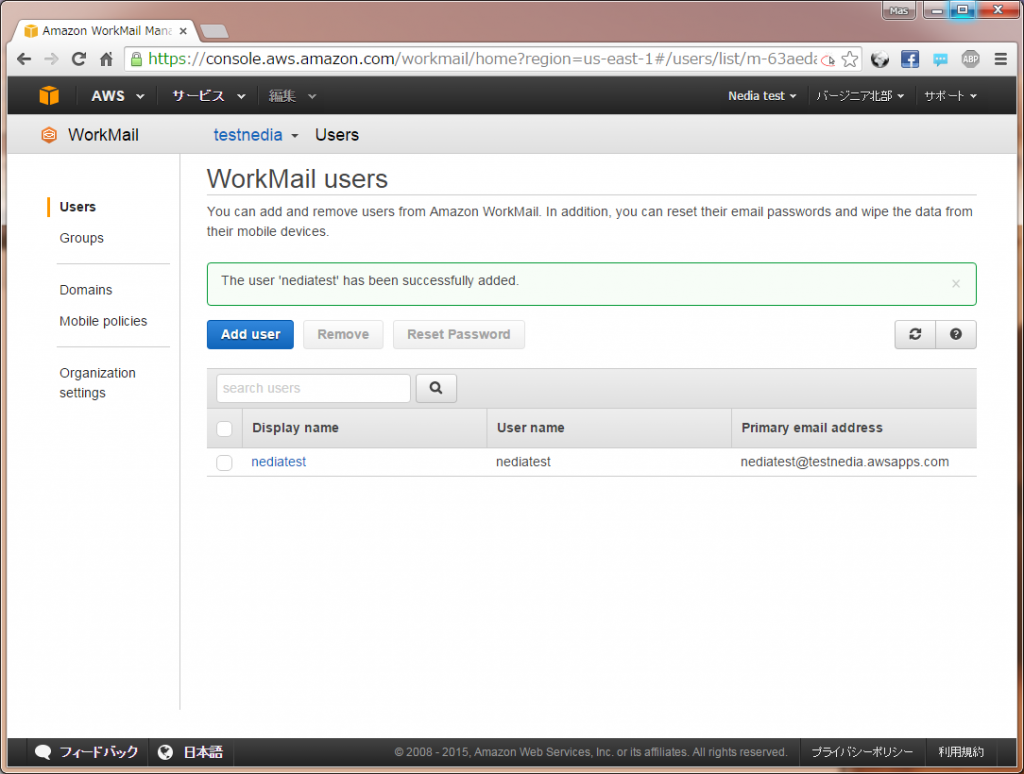The width and height of the screenshot is (1024, 774).
Task: Click the browser address bar URL
Action: (x=482, y=59)
